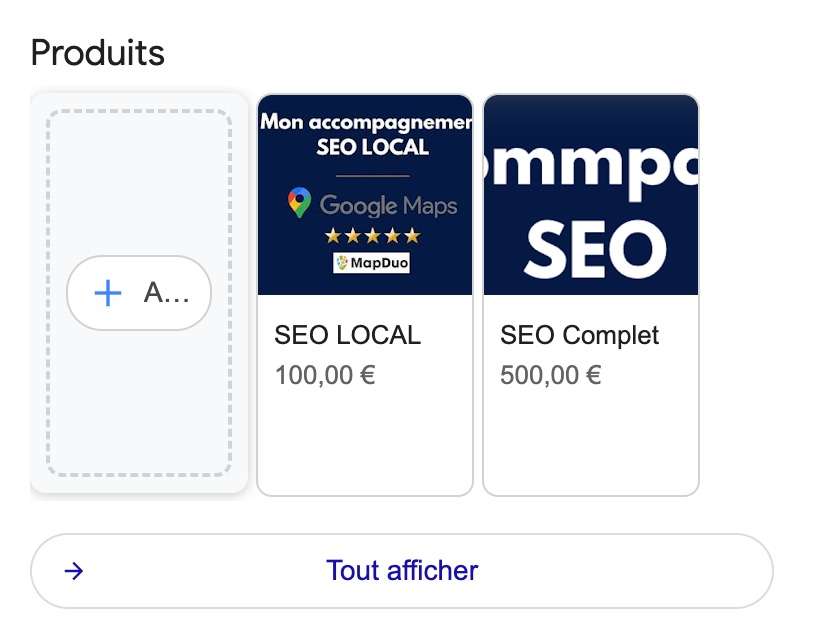Select the 100,00 € price

click(325, 375)
